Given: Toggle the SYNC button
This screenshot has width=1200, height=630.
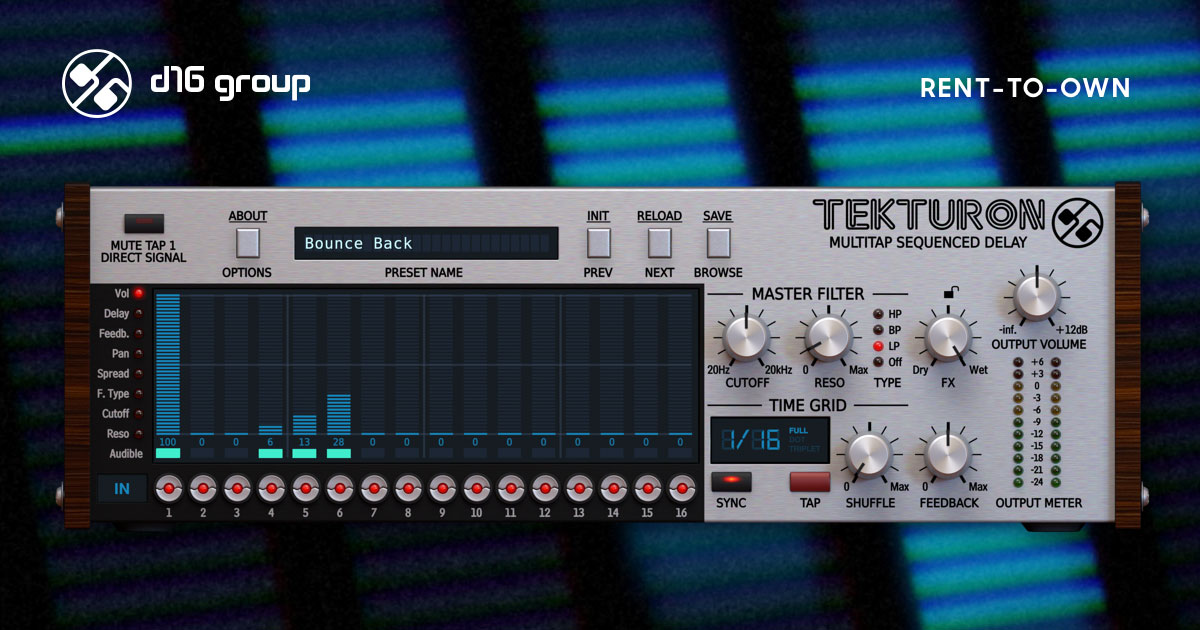Looking at the screenshot, I should (731, 480).
